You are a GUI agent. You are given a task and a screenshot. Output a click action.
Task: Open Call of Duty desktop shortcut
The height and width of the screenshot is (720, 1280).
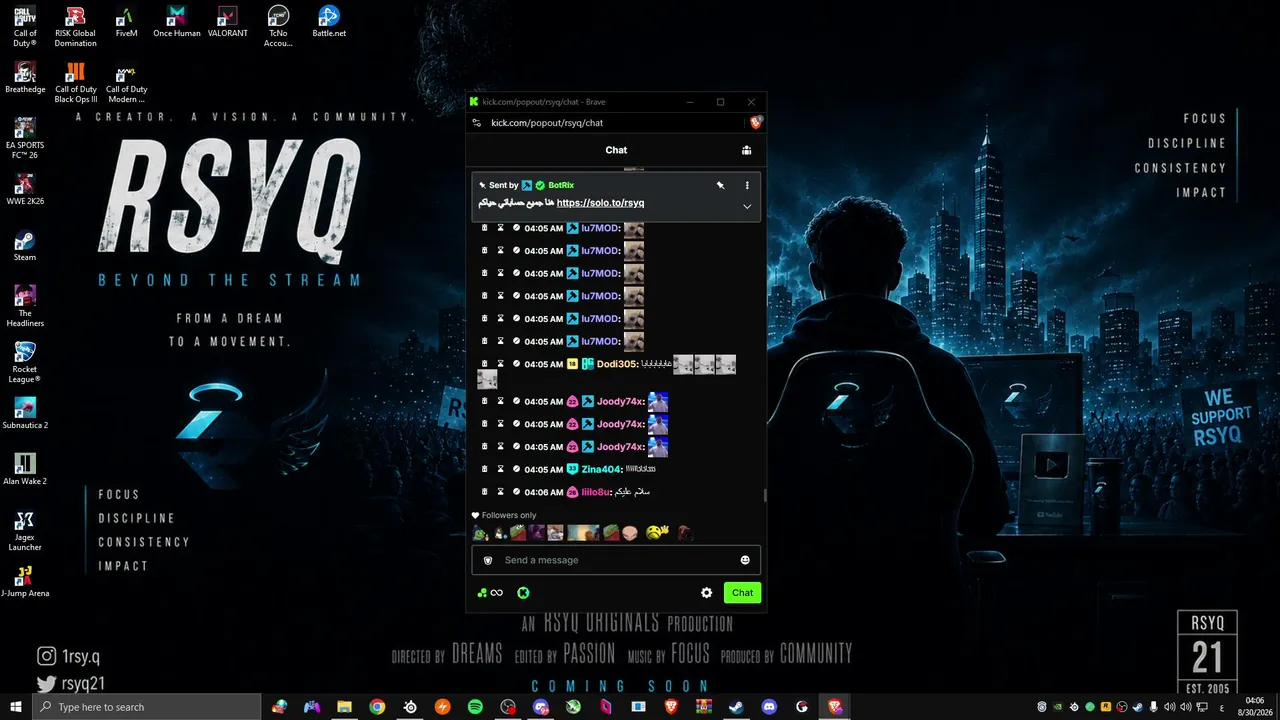pyautogui.click(x=25, y=27)
